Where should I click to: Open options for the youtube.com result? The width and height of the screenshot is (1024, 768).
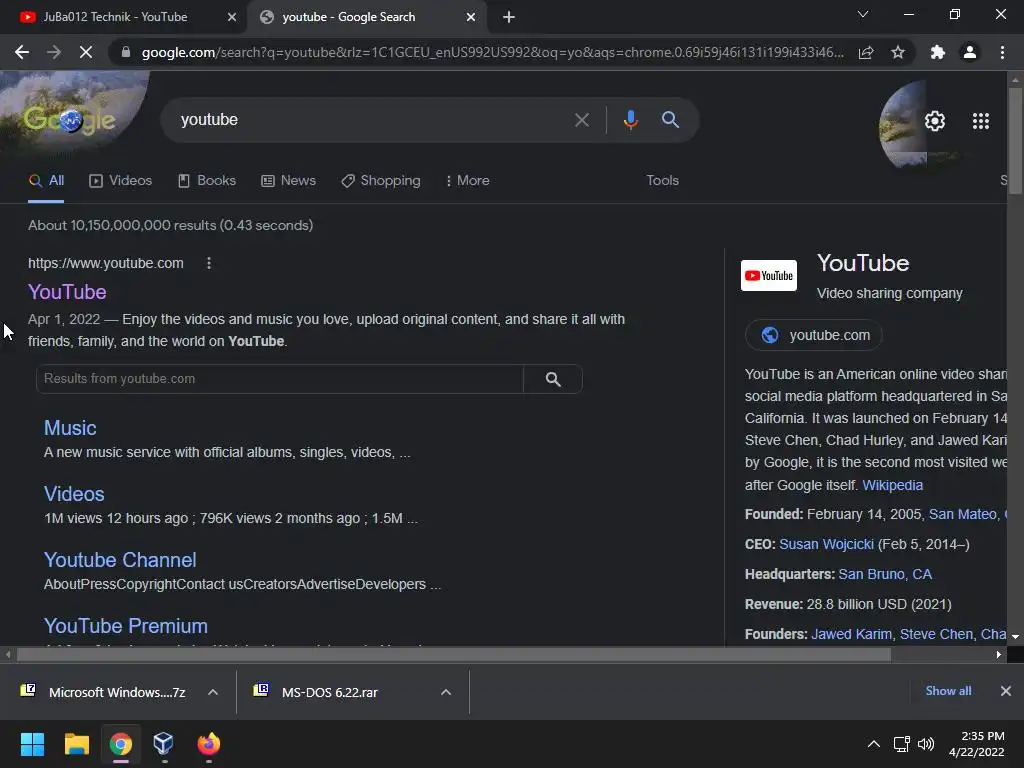[209, 263]
